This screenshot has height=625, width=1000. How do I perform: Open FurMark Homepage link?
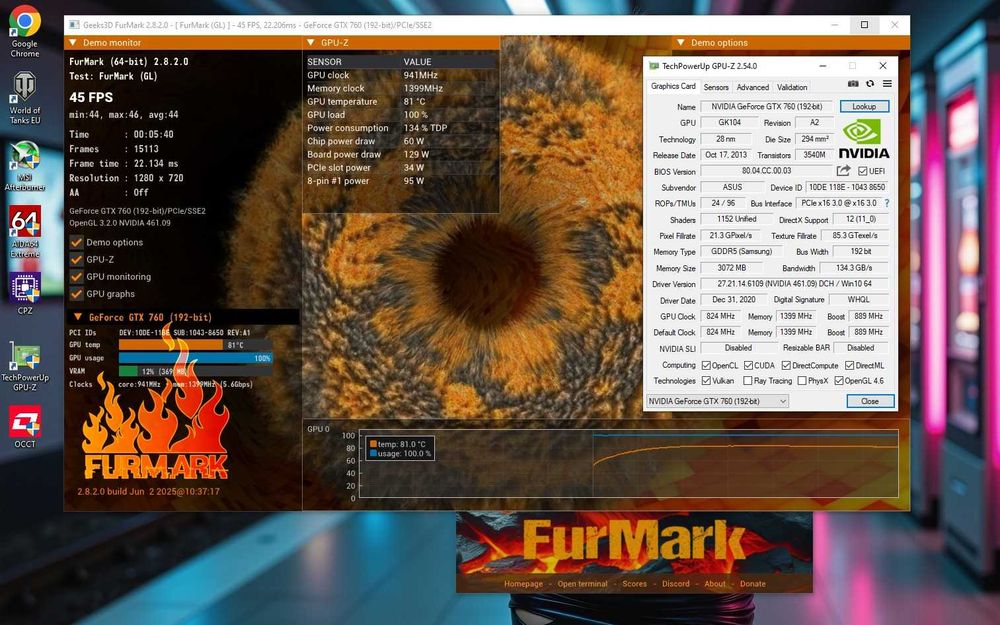click(x=523, y=584)
